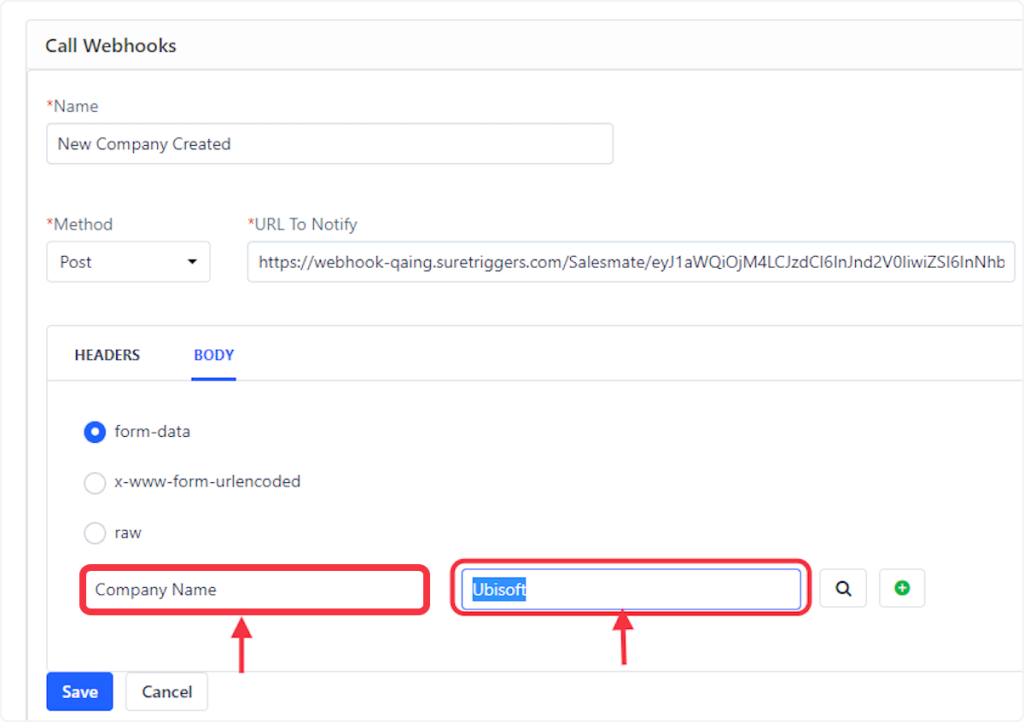Click into the URL To Notify field
Viewport: 1024px width, 722px height.
(x=630, y=262)
